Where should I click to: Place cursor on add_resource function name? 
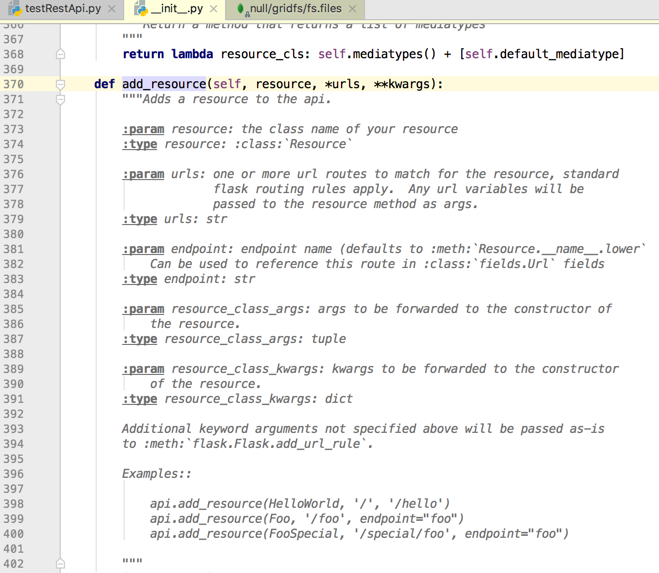click(x=164, y=84)
